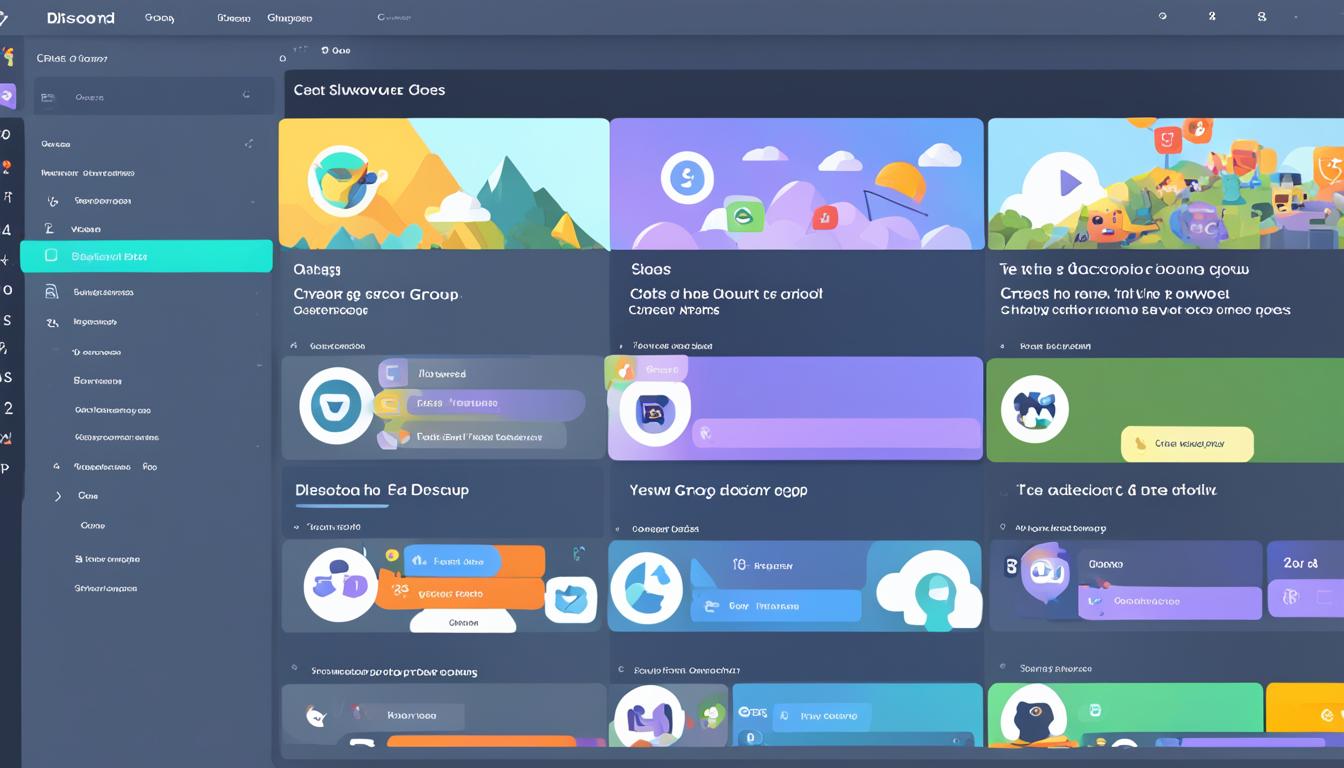The height and width of the screenshot is (768, 1344).
Task: Open the first menu item next to Discord logo
Action: click(159, 18)
